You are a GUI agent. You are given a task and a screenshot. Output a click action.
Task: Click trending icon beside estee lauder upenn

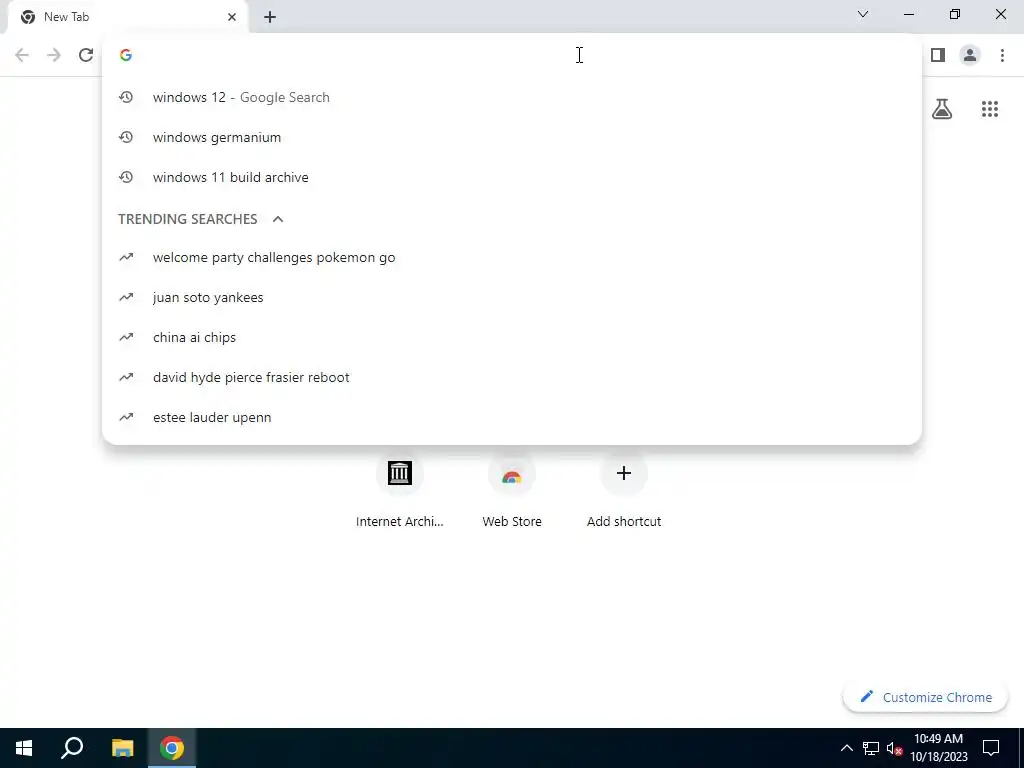click(126, 417)
